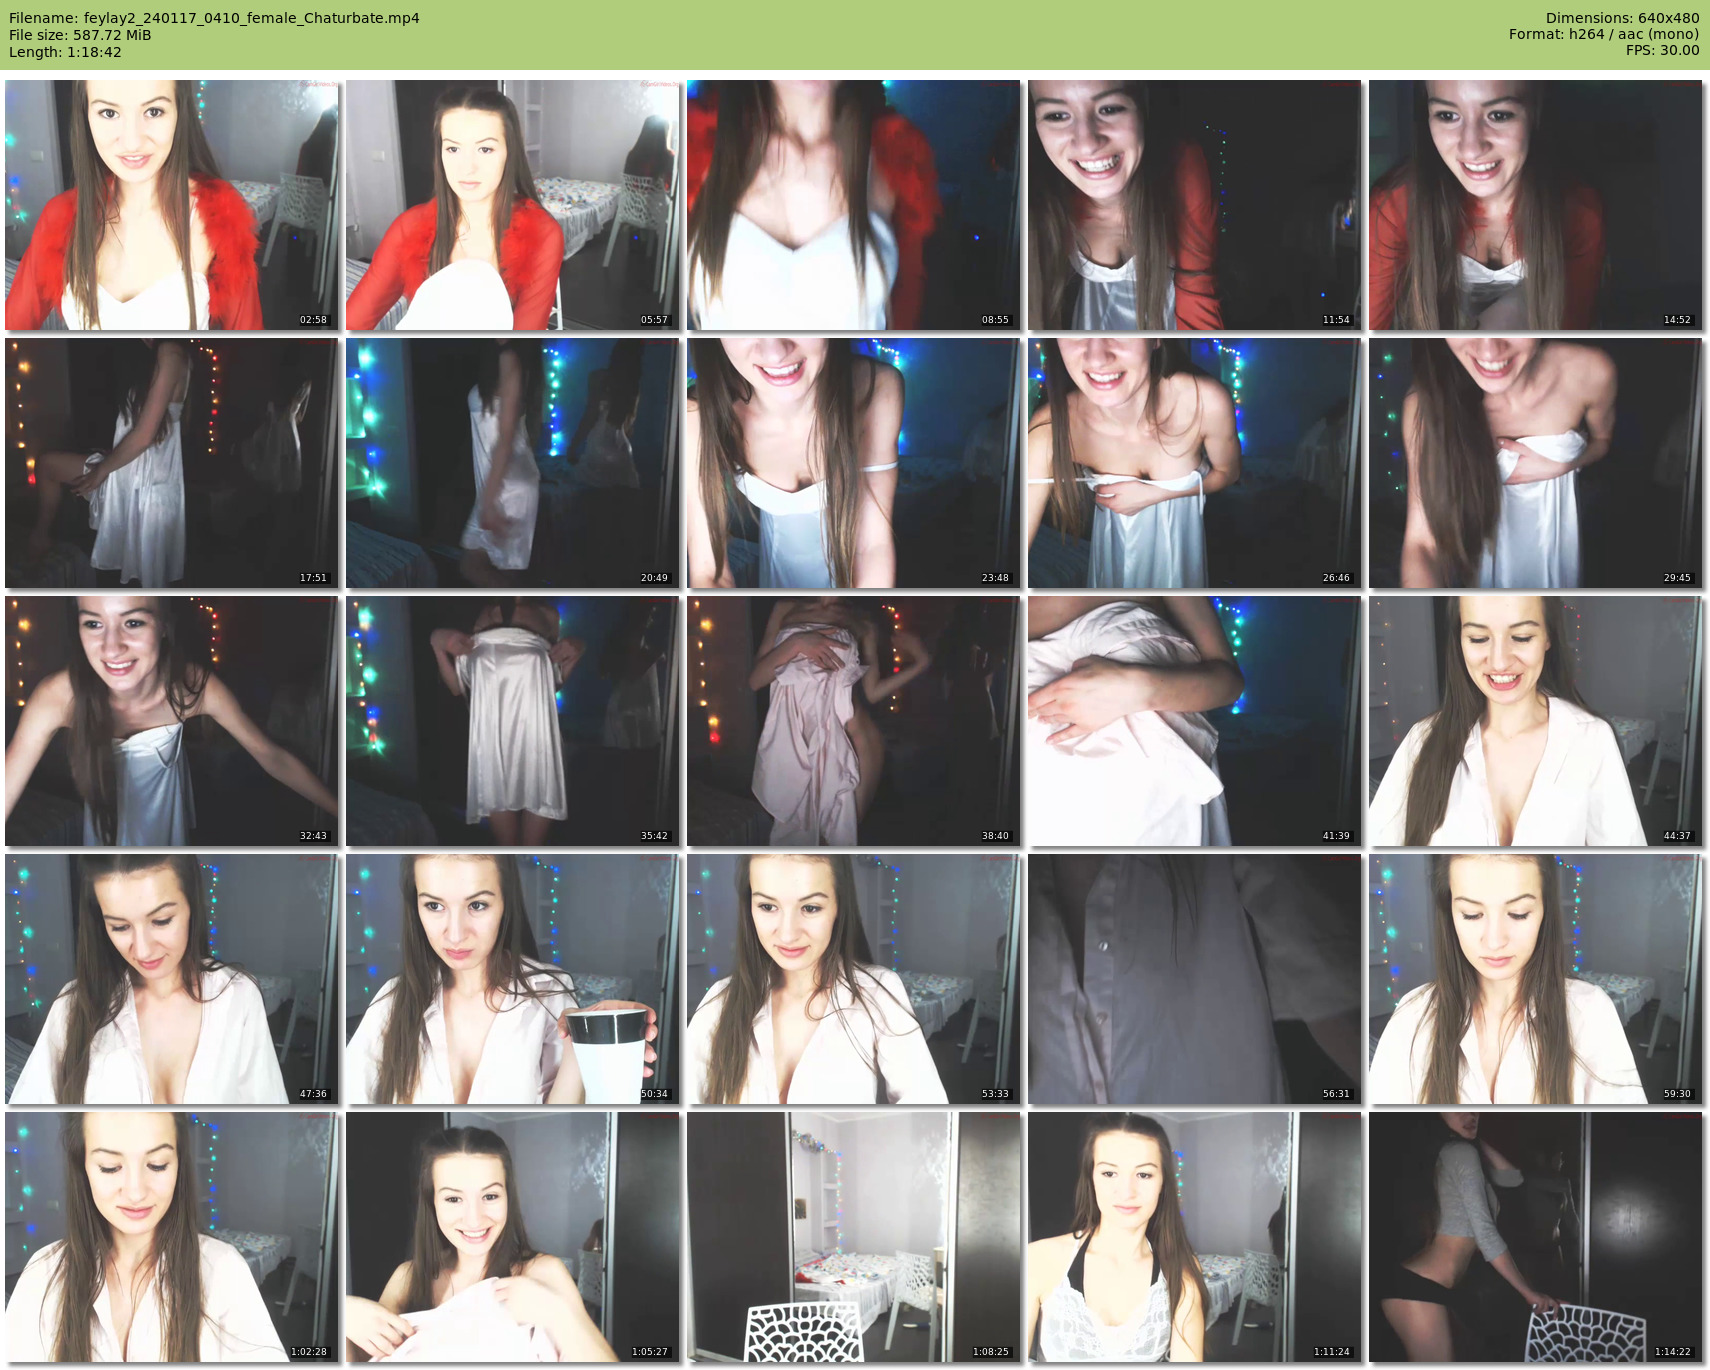Click the thumbnail marked 1:11:24
This screenshot has width=1710, height=1370.
[x=1195, y=1237]
